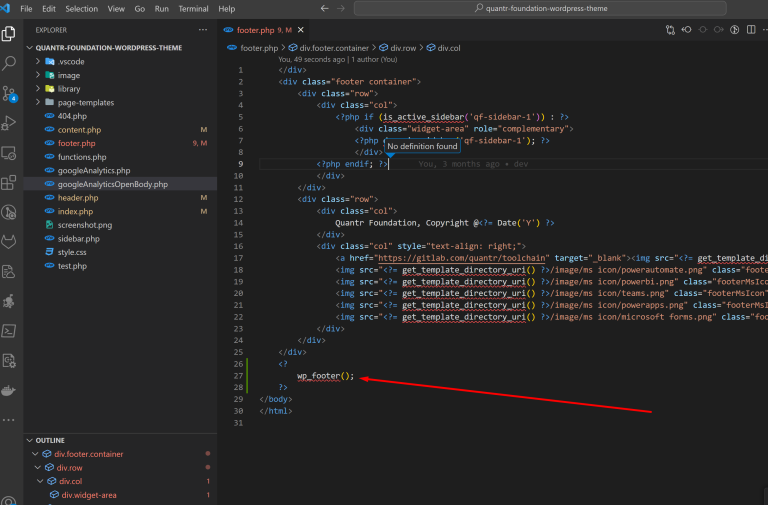Click the gitlab.com toolchain link in code

coord(461,258)
